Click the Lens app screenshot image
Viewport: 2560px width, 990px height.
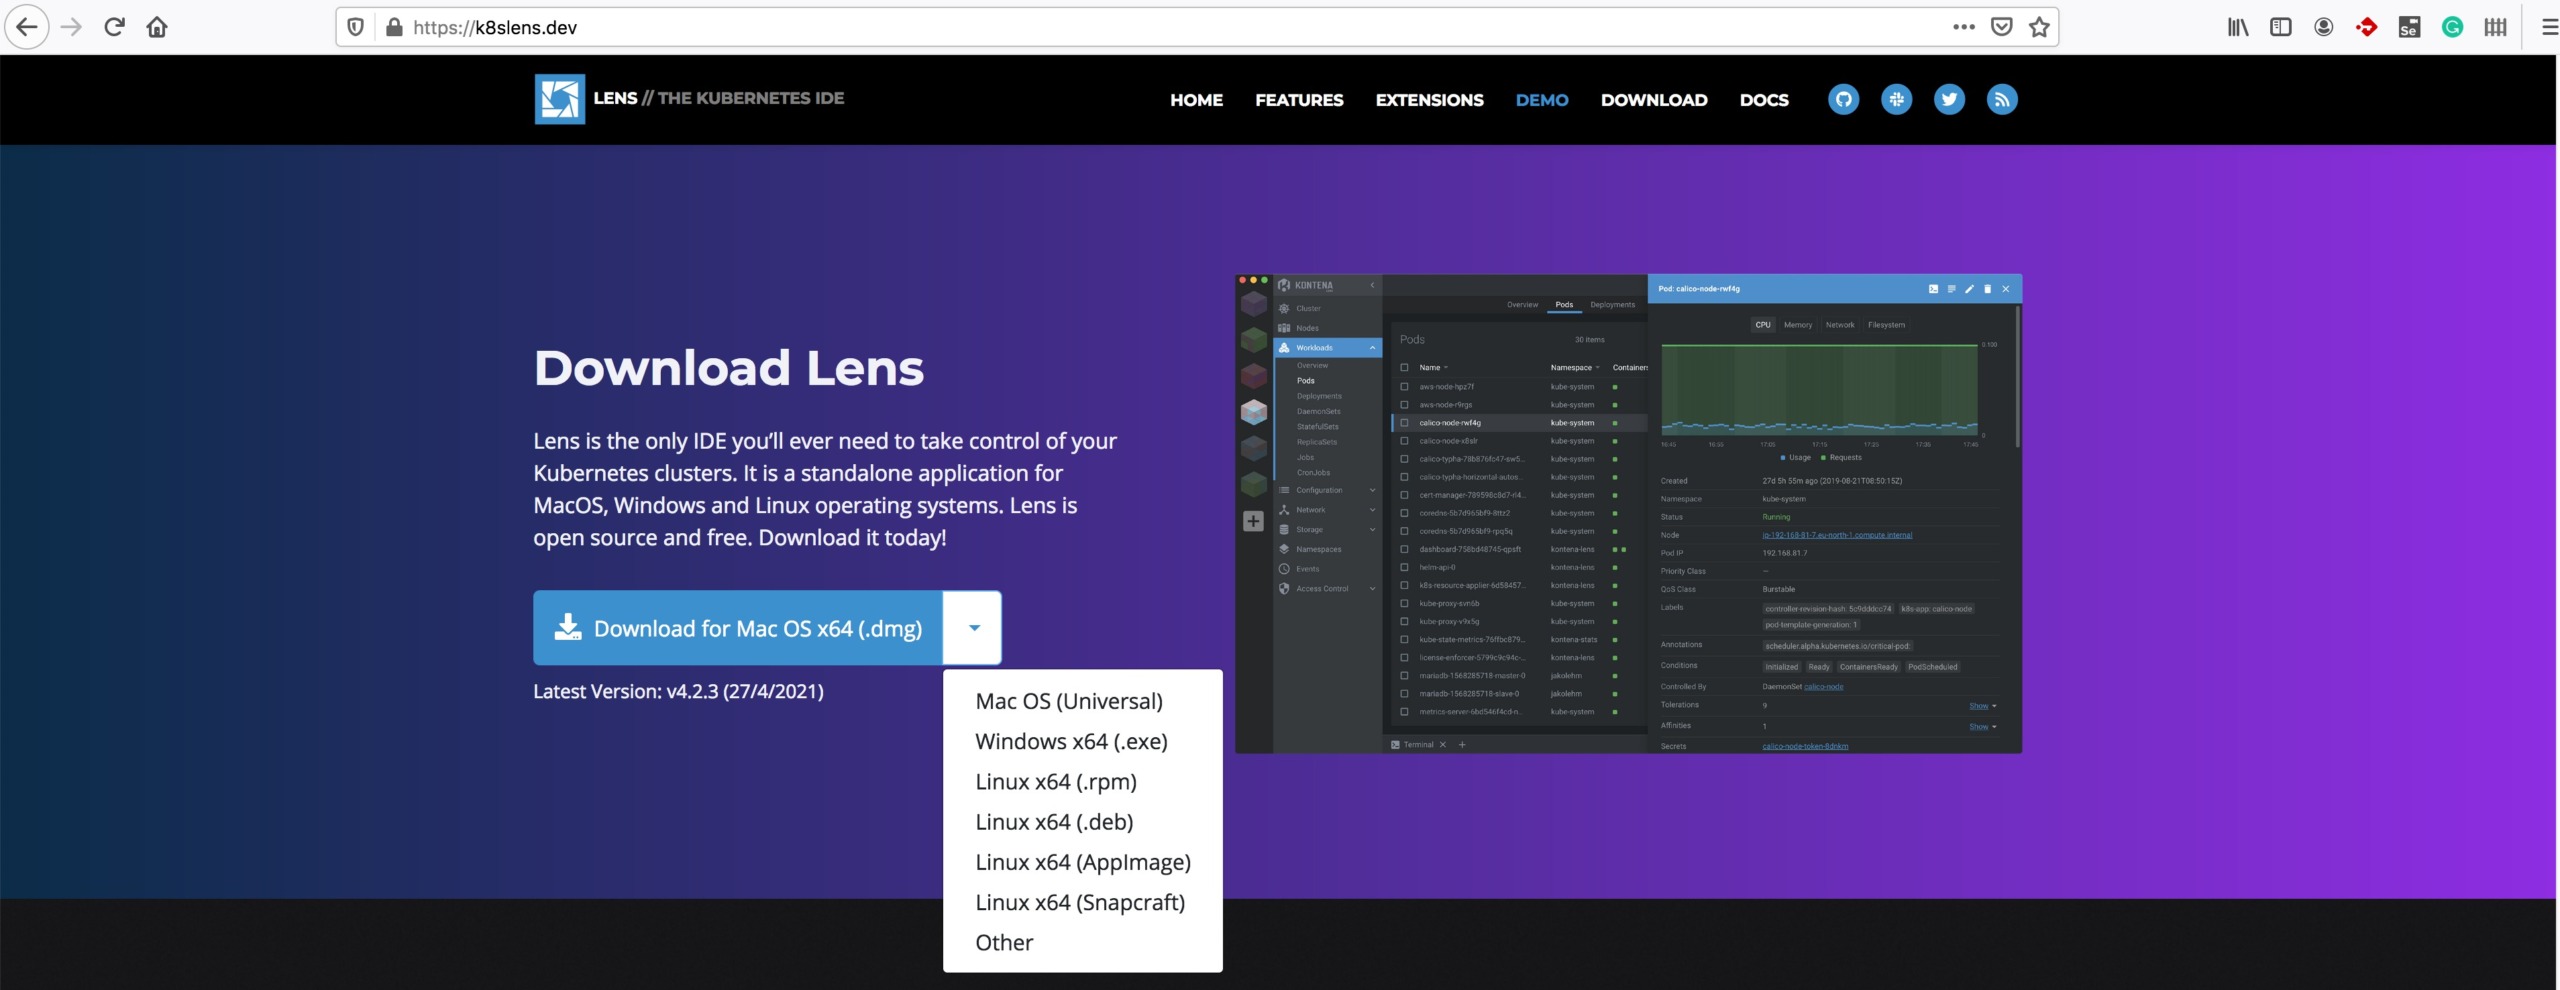pos(1628,513)
